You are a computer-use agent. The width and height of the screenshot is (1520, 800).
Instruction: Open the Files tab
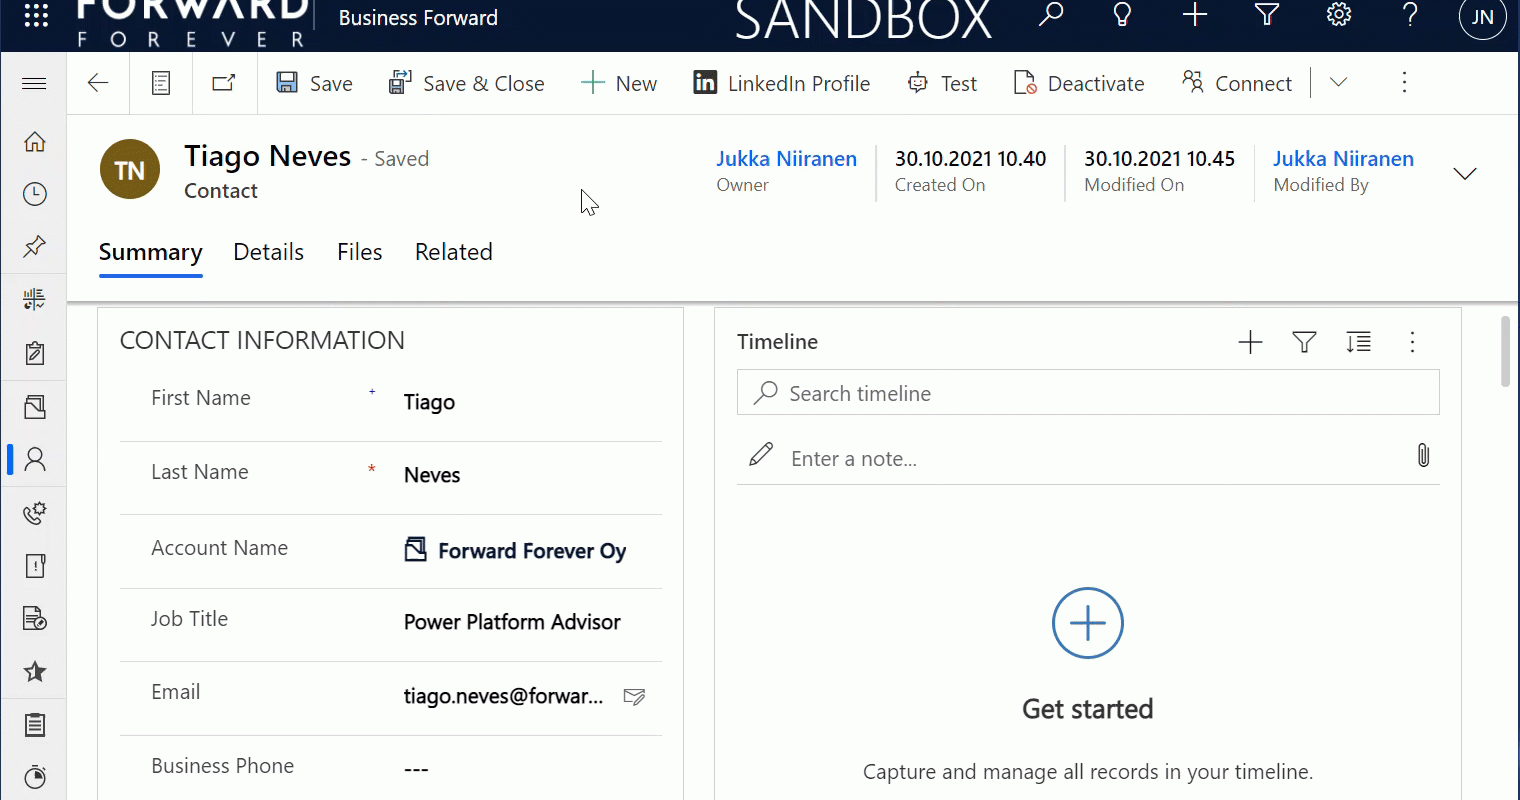pyautogui.click(x=360, y=252)
